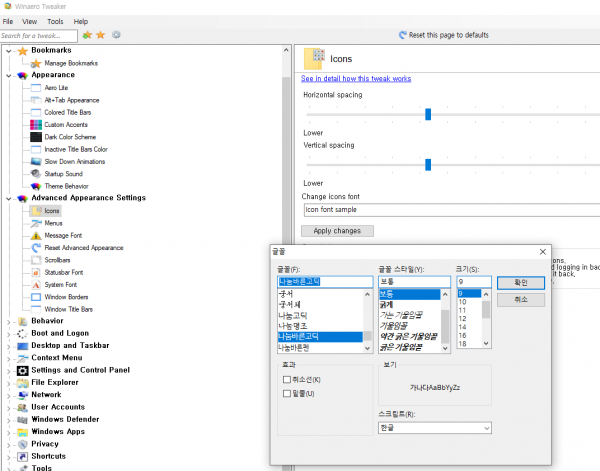600x471 pixels.
Task: Enable the 취소선 strikeout checkbox
Action: coord(287,380)
